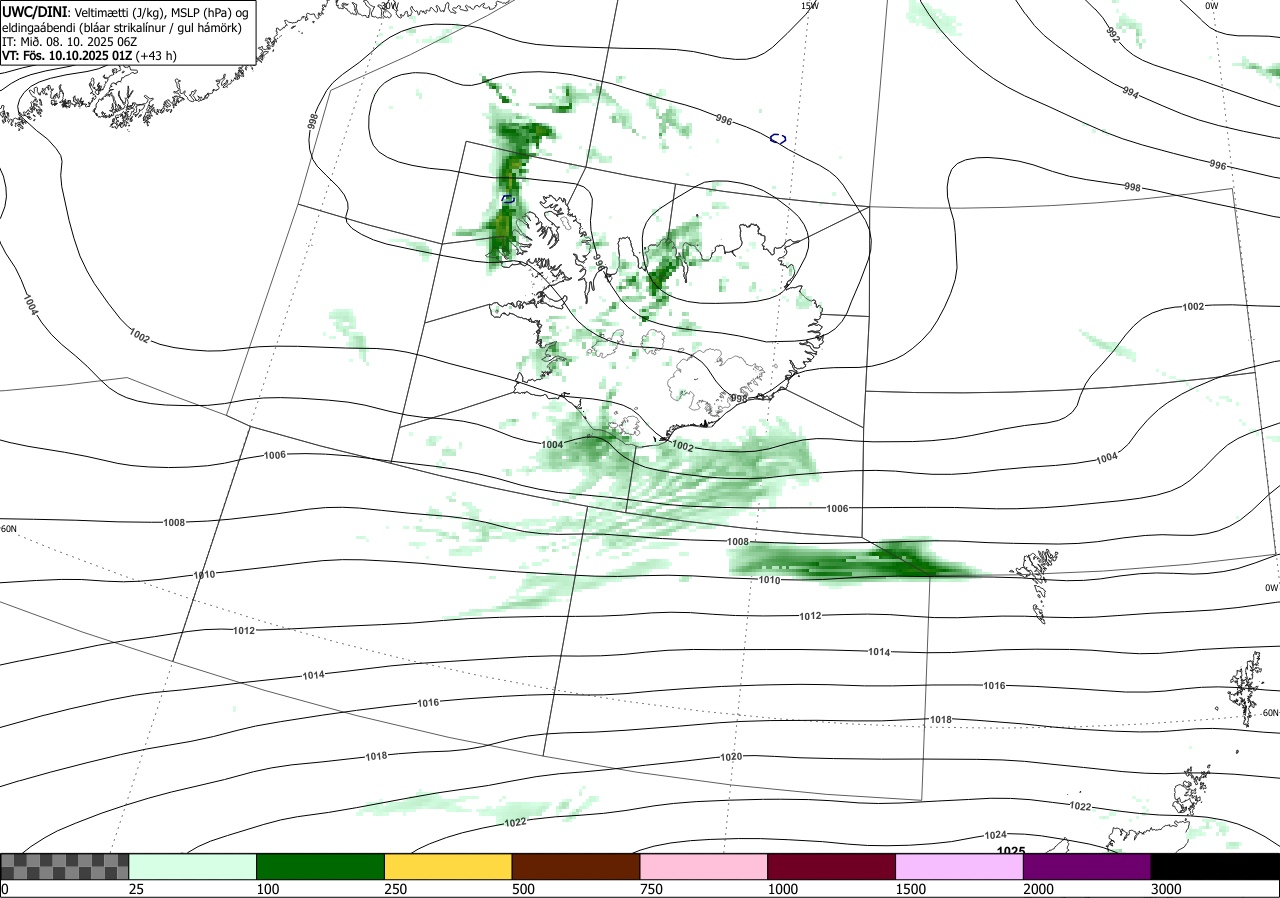Viewport: 1280px width, 898px height.
Task: Click the gray checkered 0–25 legend swatch
Action: (65, 866)
